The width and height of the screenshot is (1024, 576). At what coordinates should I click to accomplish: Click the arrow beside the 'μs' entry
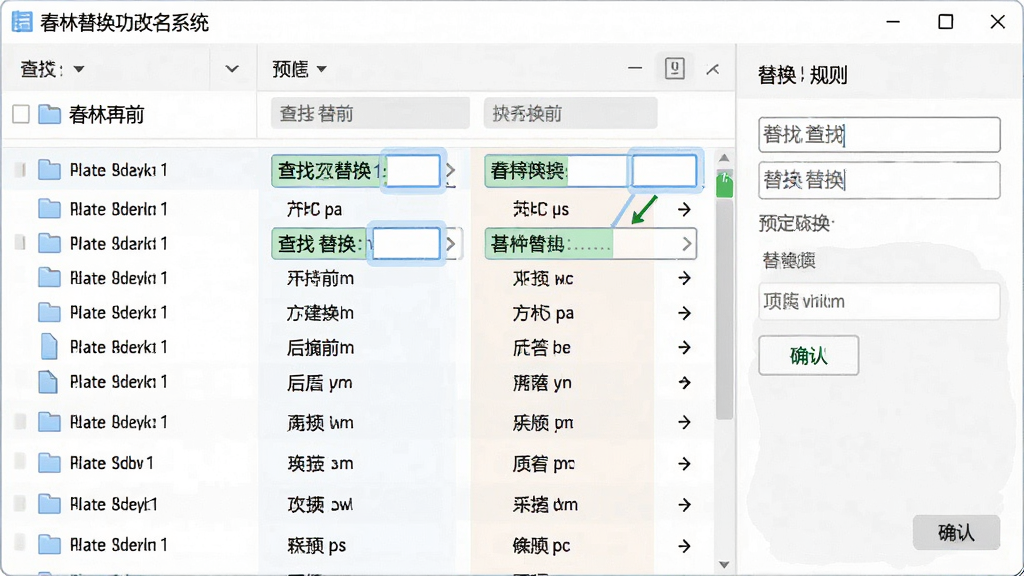point(684,210)
